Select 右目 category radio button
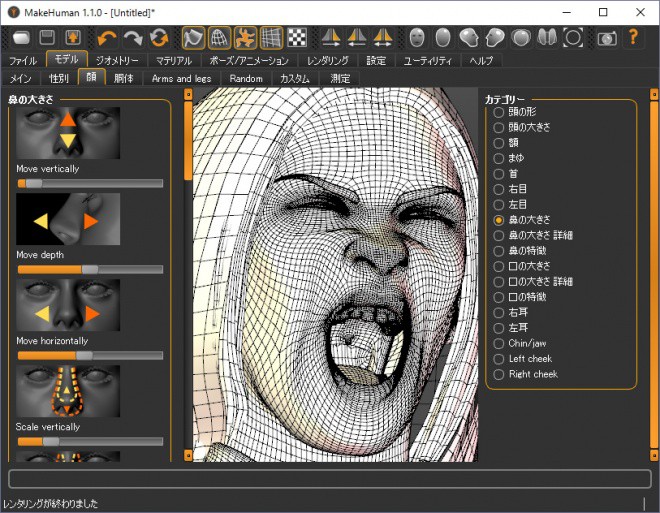The image size is (660, 513). pyautogui.click(x=499, y=189)
